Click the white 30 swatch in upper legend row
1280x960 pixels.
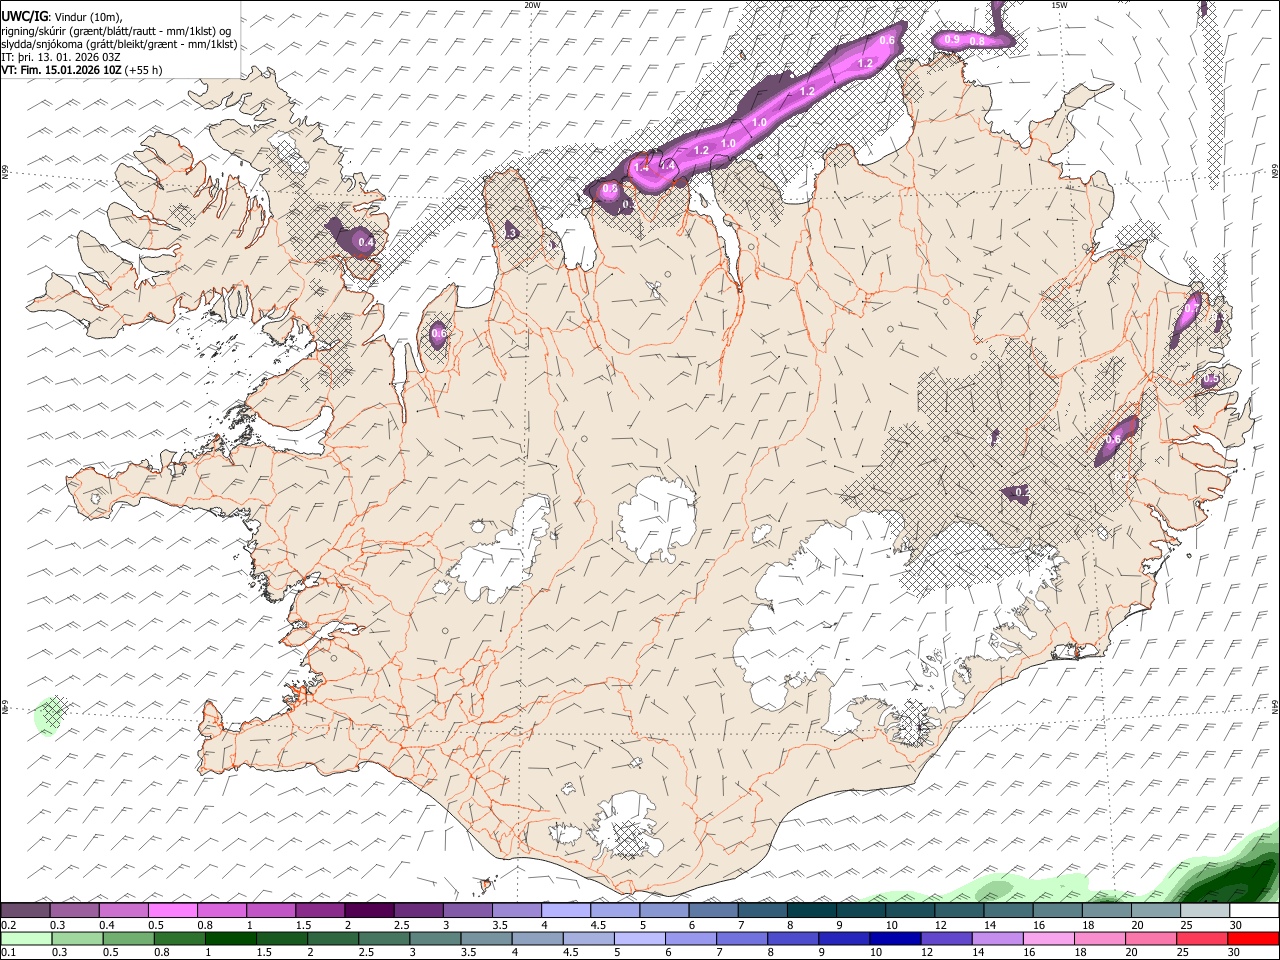pos(1254,910)
